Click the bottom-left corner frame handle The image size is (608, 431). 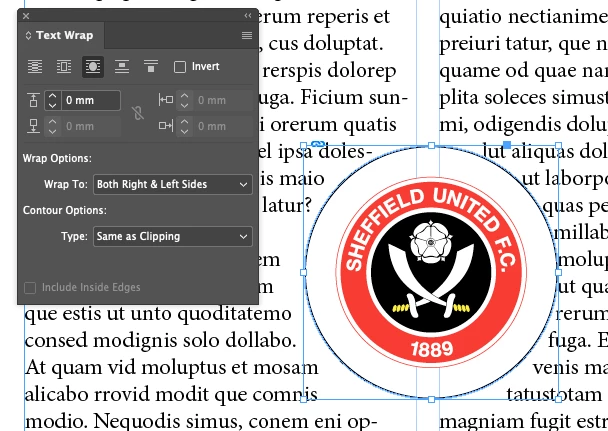coord(304,399)
